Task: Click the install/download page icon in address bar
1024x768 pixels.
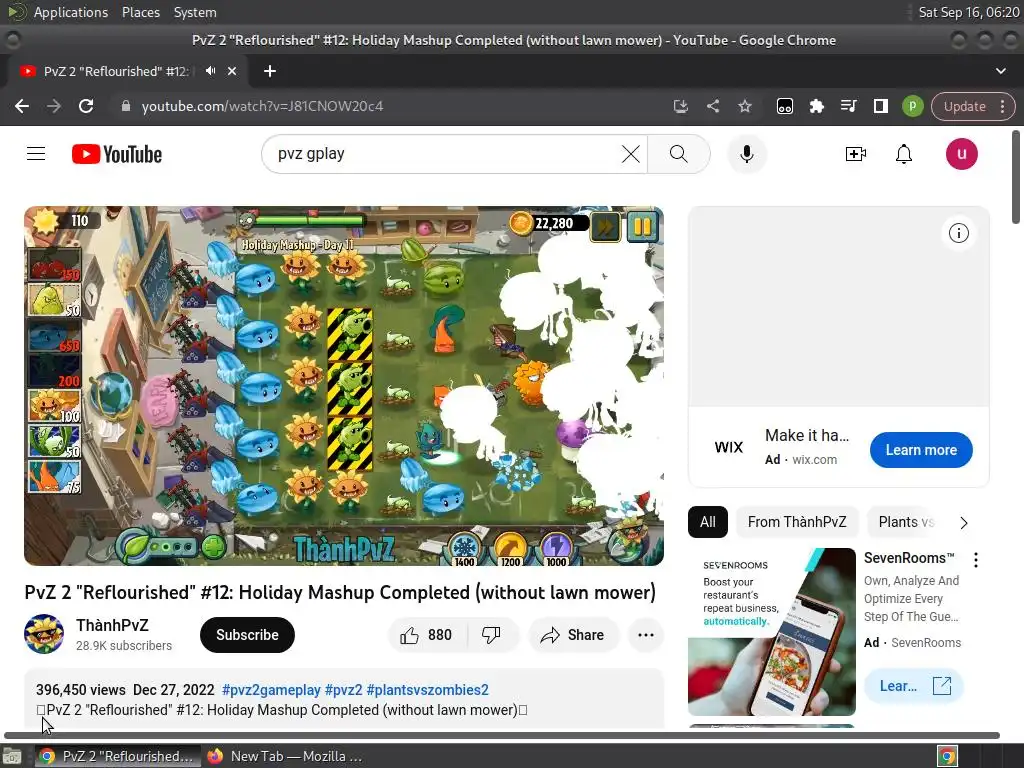Action: 680,106
